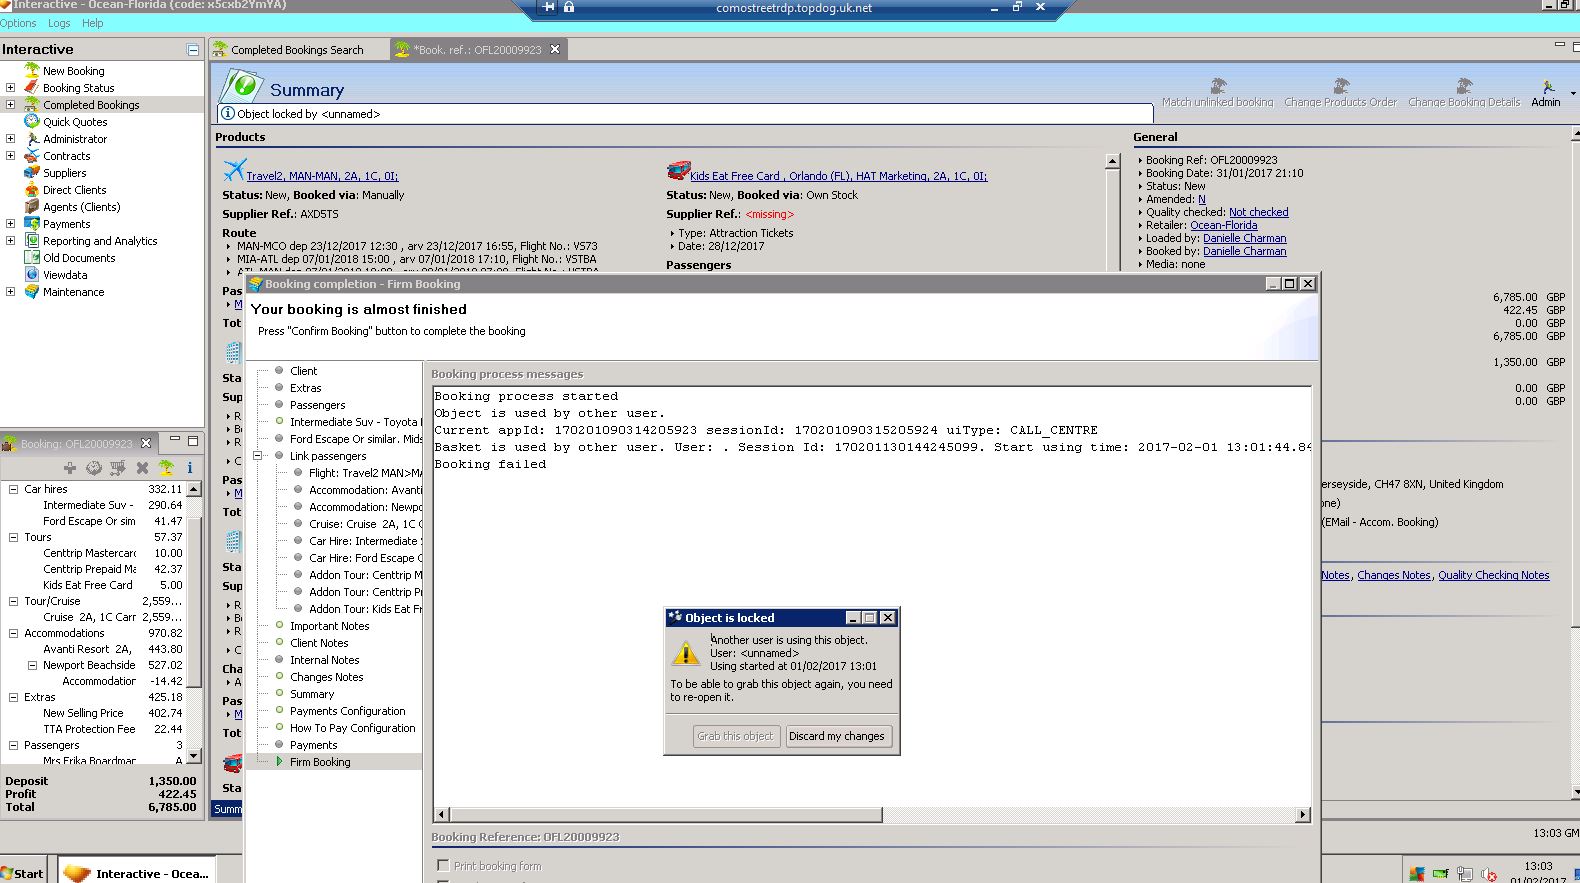
Task: Click the New Booking palm tree icon
Action: (32, 70)
